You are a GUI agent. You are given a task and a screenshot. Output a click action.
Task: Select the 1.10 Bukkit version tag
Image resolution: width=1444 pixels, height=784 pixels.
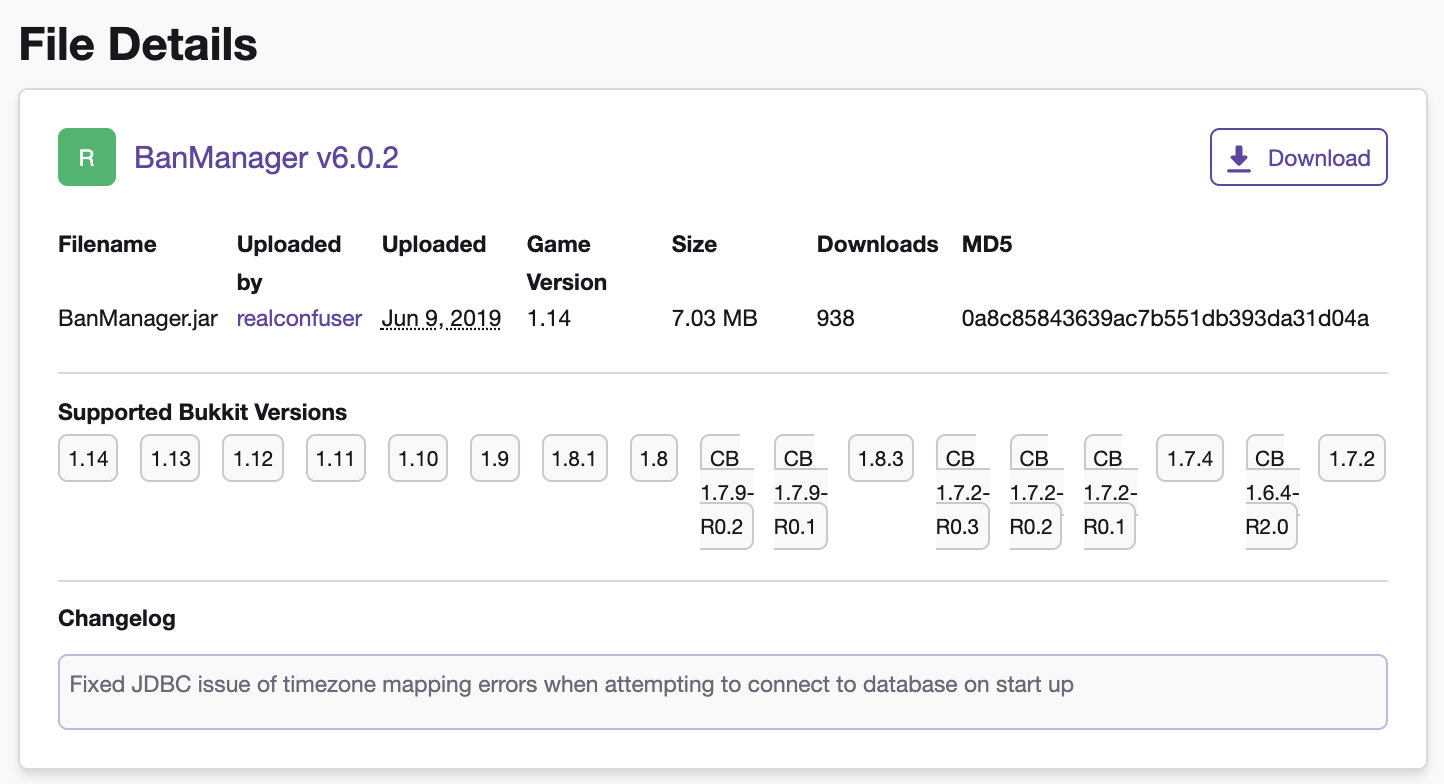tap(418, 459)
